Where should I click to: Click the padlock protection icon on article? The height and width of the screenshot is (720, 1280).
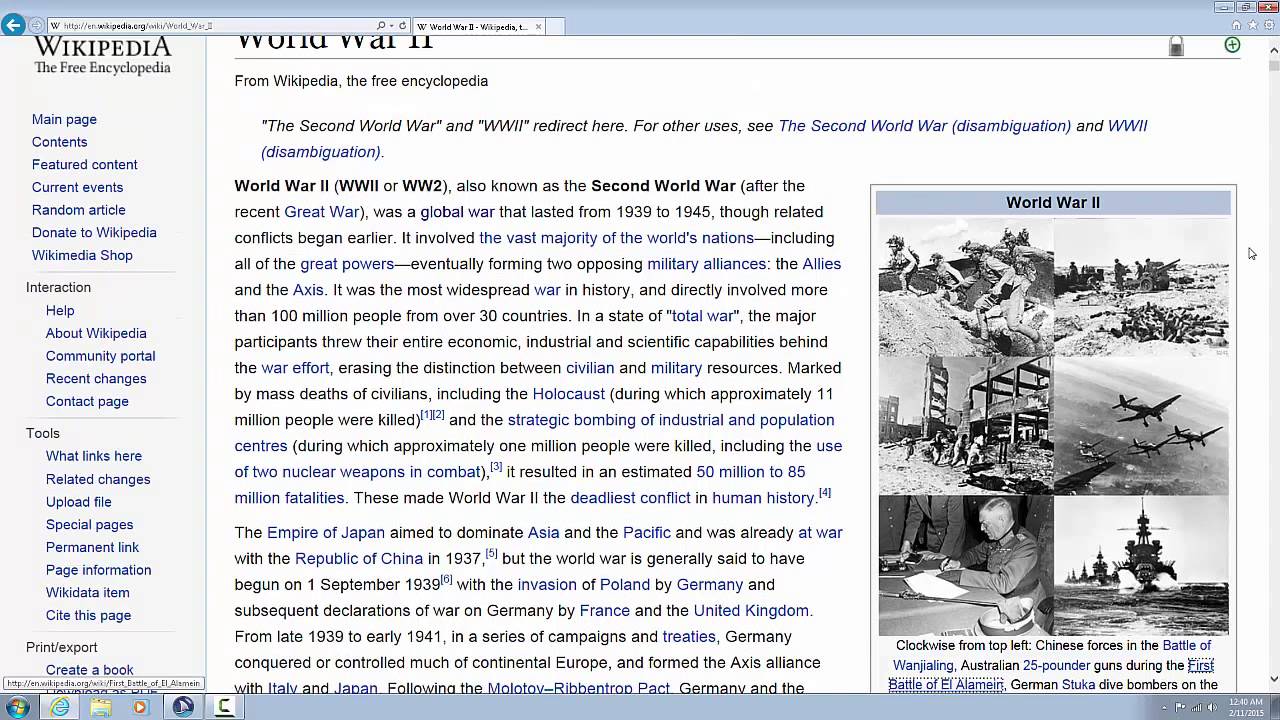[x=1176, y=46]
